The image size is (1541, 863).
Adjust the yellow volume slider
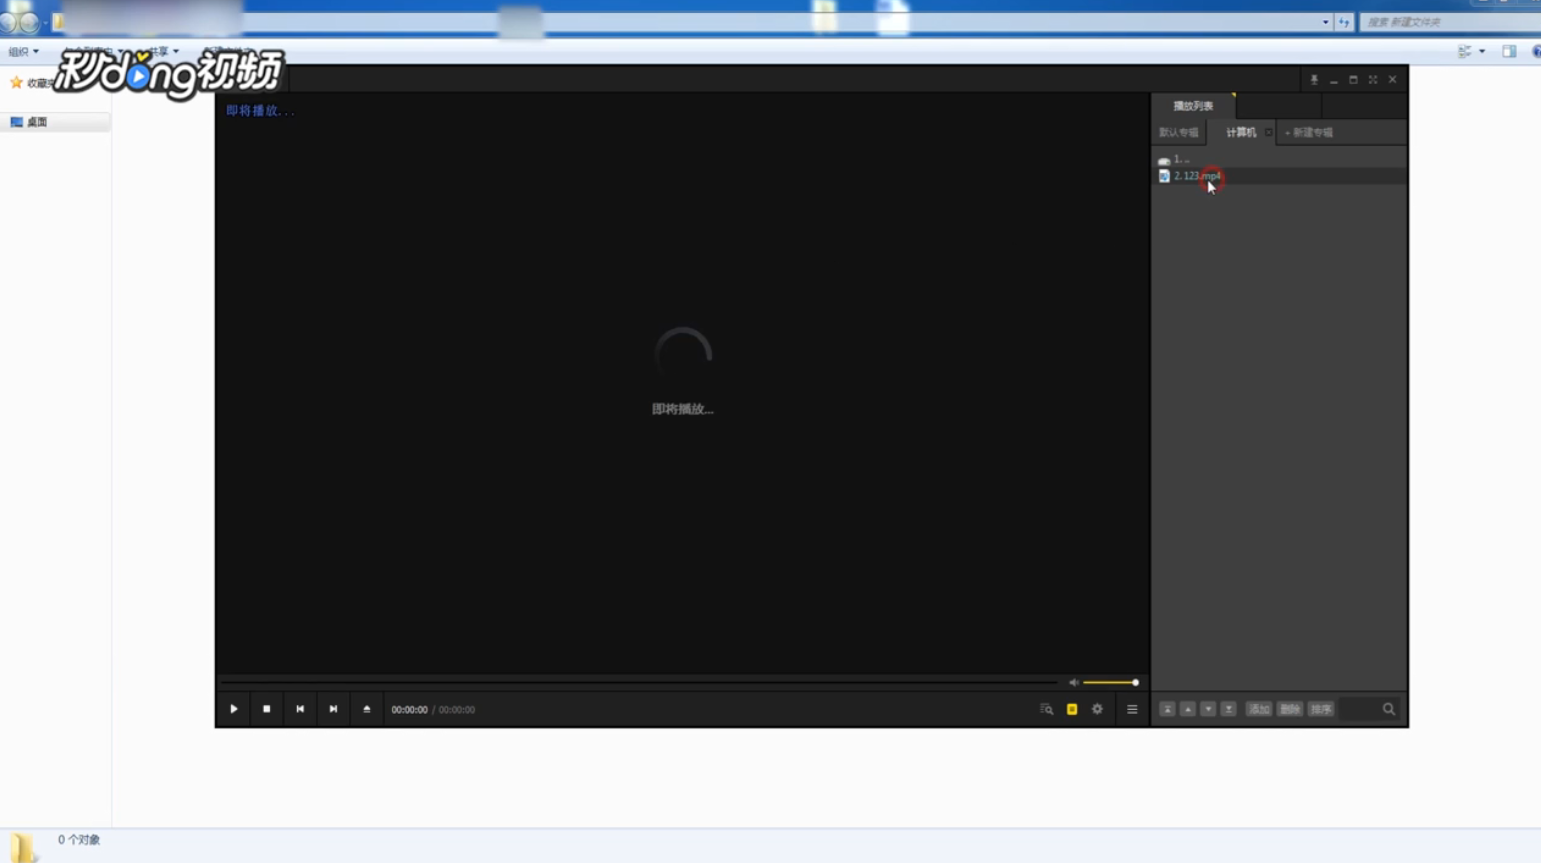point(1110,683)
